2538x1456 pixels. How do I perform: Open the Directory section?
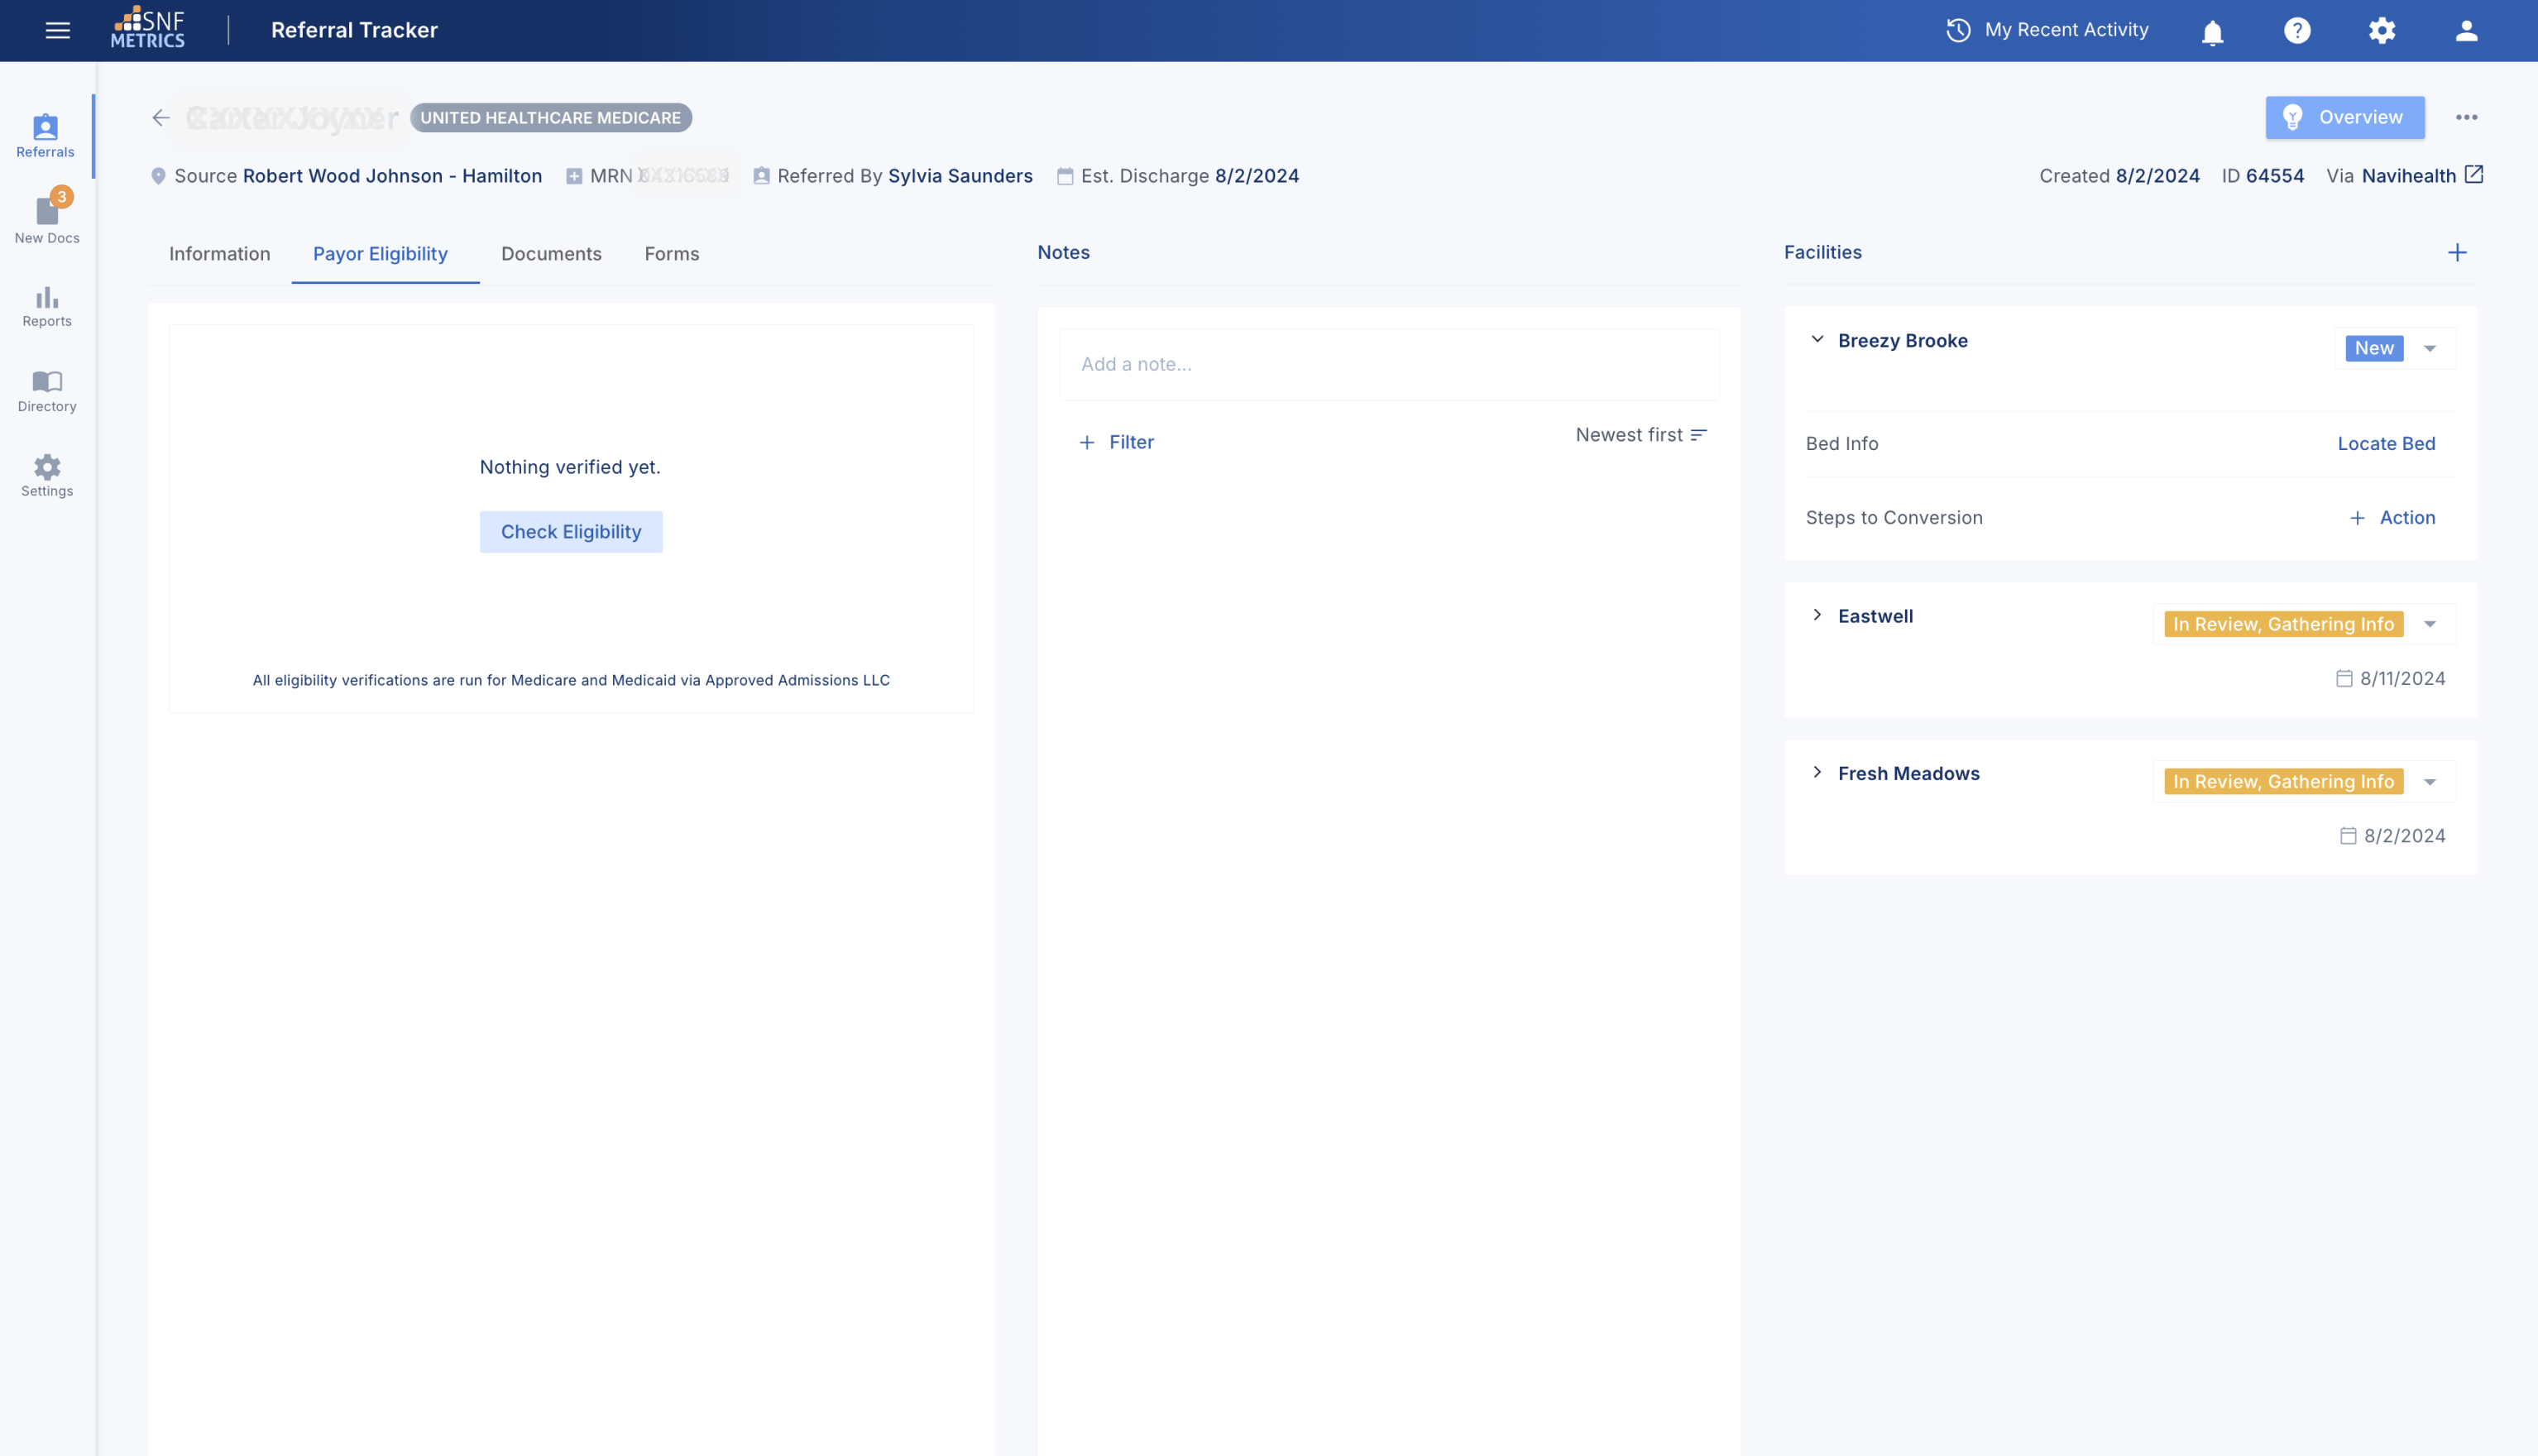click(x=46, y=390)
